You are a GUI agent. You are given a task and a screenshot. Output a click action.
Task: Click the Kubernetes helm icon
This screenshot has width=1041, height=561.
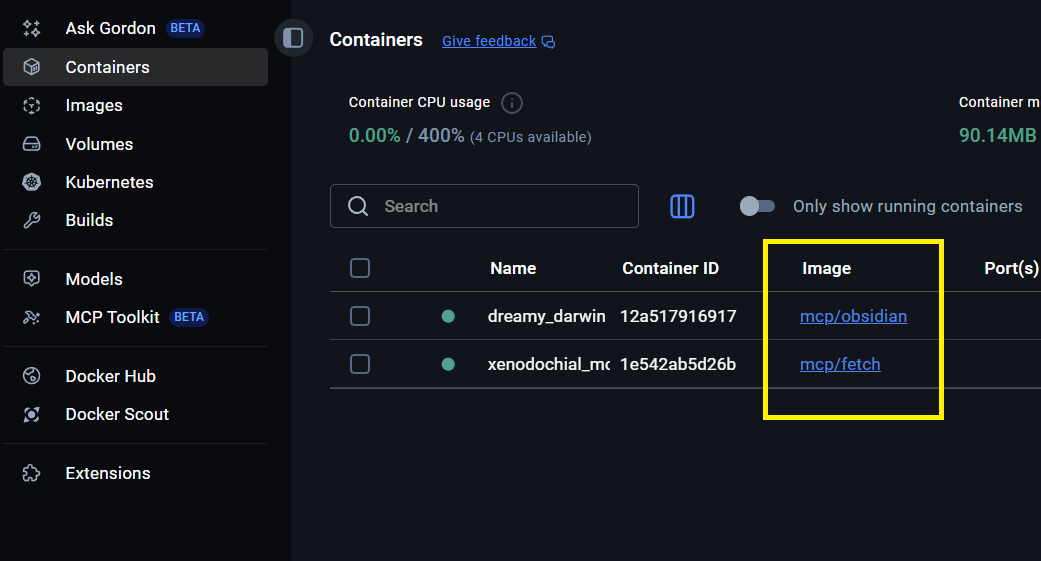(x=31, y=182)
